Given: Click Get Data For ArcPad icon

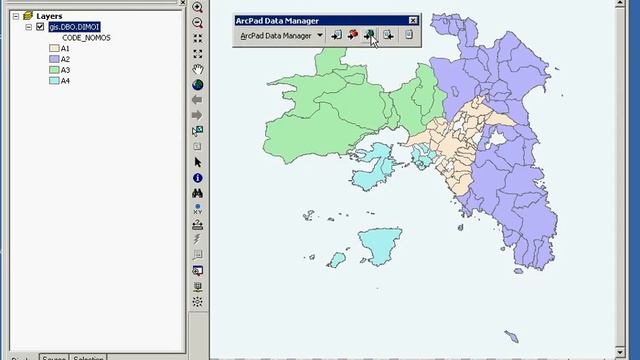Looking at the screenshot, I should pos(336,36).
